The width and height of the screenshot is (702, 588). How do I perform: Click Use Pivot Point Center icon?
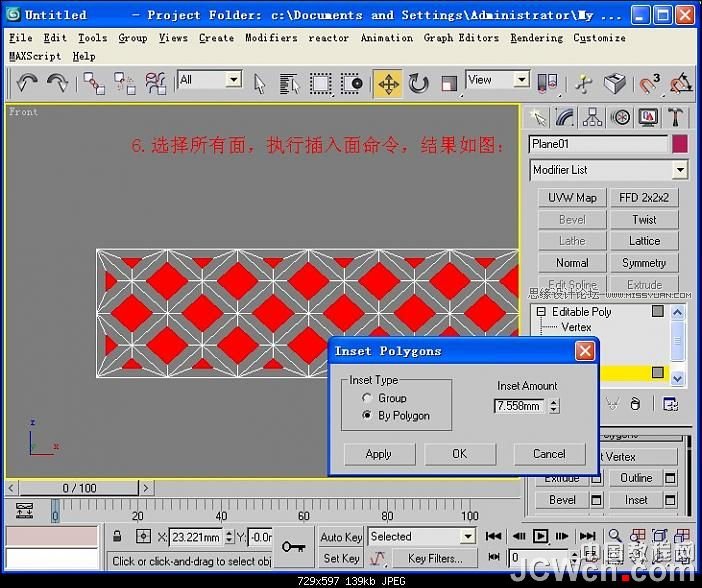coord(547,83)
